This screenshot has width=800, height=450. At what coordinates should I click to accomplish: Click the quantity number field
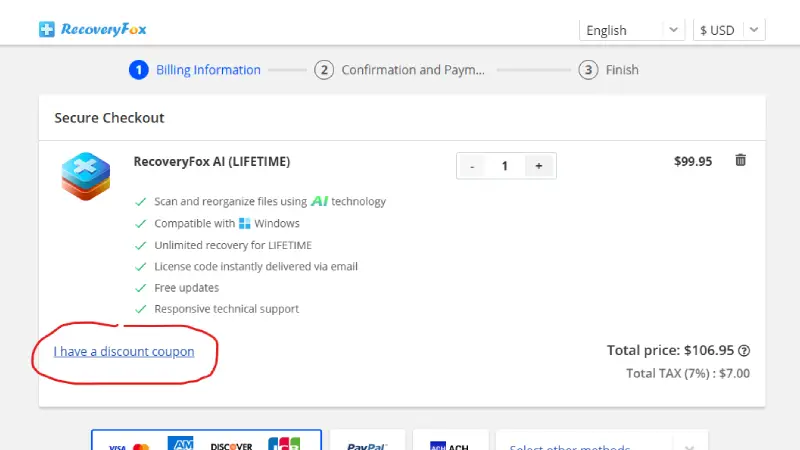pyautogui.click(x=505, y=166)
